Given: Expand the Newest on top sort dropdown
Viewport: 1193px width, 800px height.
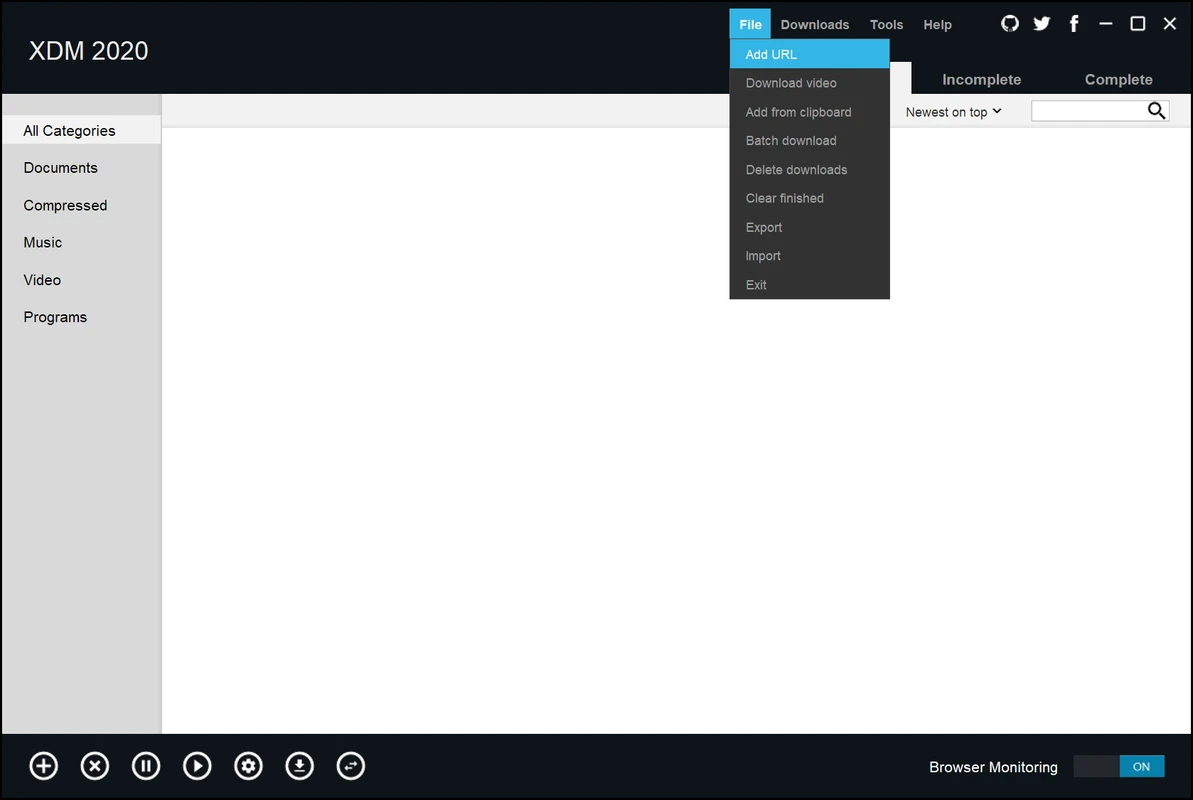Looking at the screenshot, I should pyautogui.click(x=951, y=112).
